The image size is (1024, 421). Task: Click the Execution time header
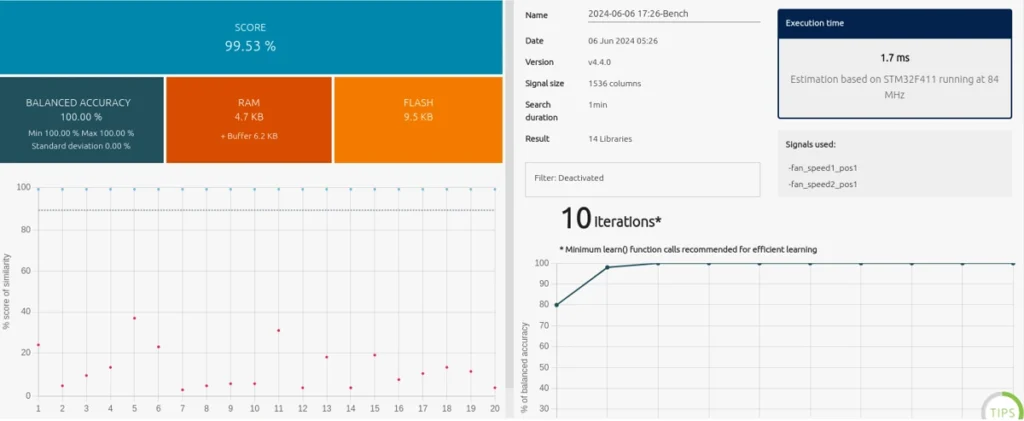[895, 23]
